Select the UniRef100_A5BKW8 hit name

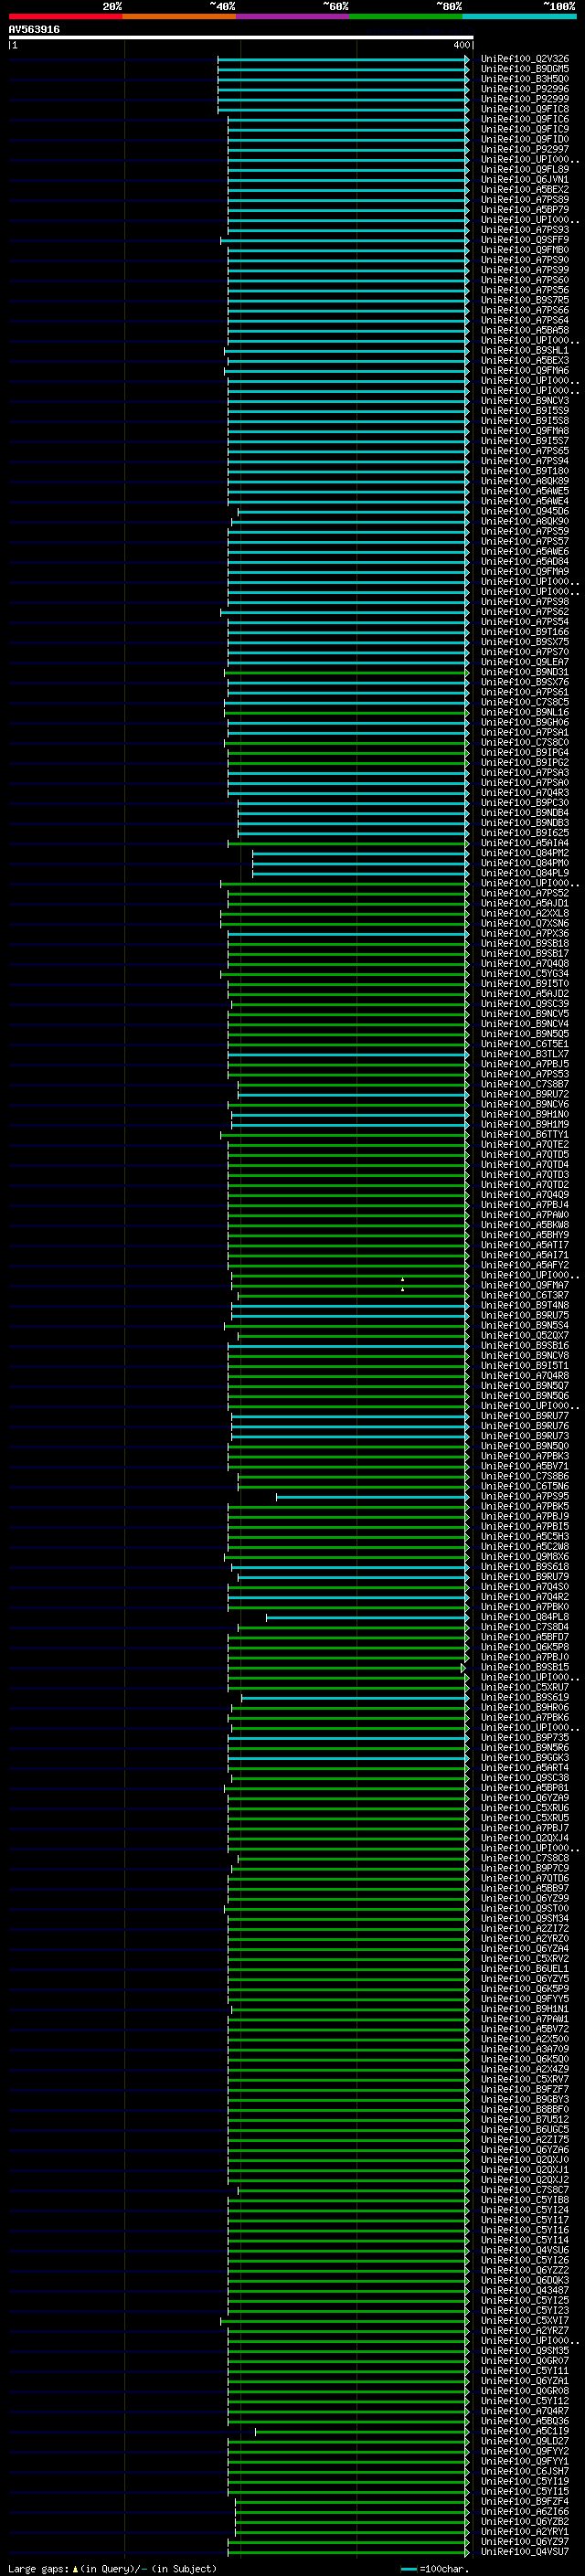[525, 1225]
